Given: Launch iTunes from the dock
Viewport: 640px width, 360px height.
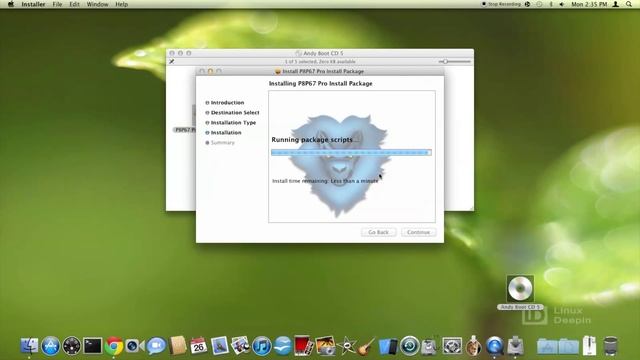Looking at the screenshot, I should [262, 346].
